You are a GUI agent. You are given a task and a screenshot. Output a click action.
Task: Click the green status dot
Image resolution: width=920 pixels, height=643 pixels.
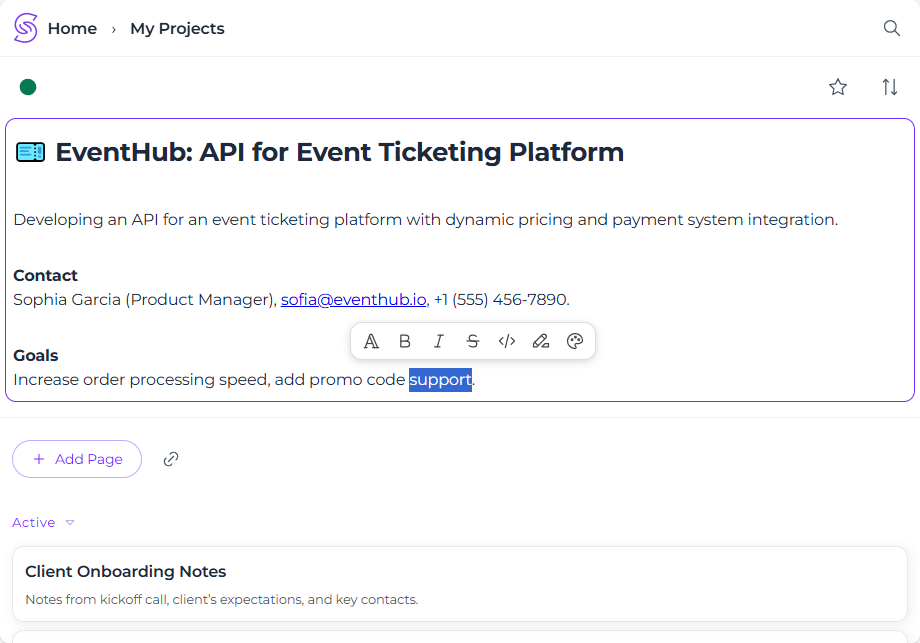(28, 87)
